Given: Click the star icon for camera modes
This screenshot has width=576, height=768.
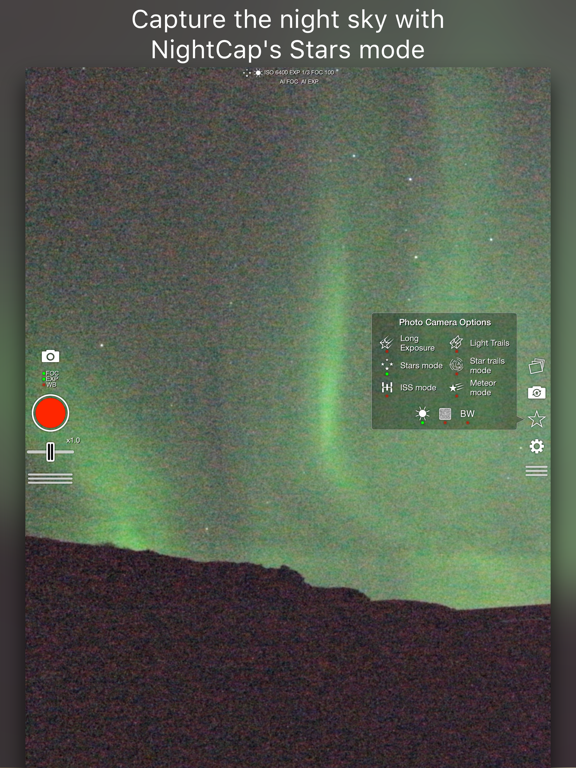Looking at the screenshot, I should pos(536,419).
